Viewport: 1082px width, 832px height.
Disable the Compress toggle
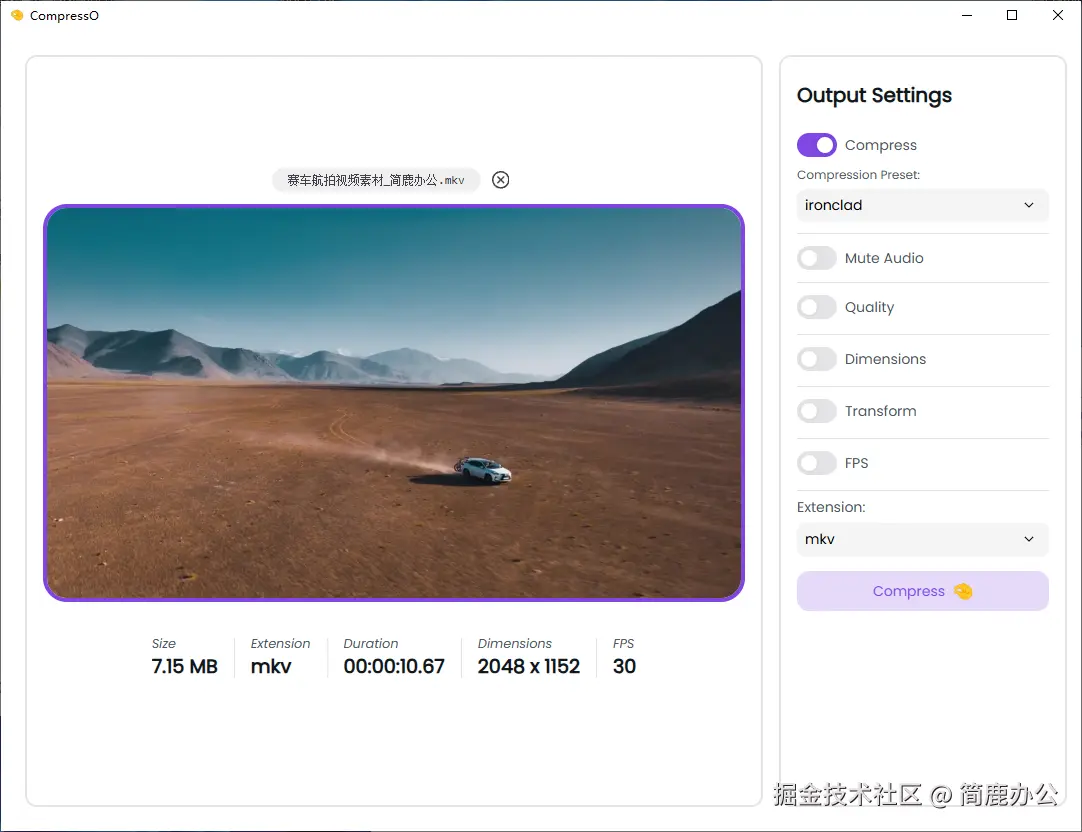[816, 145]
